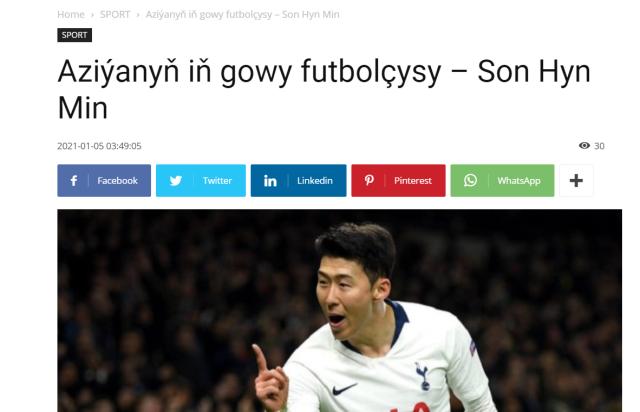Click the Facebook f icon

[74, 180]
